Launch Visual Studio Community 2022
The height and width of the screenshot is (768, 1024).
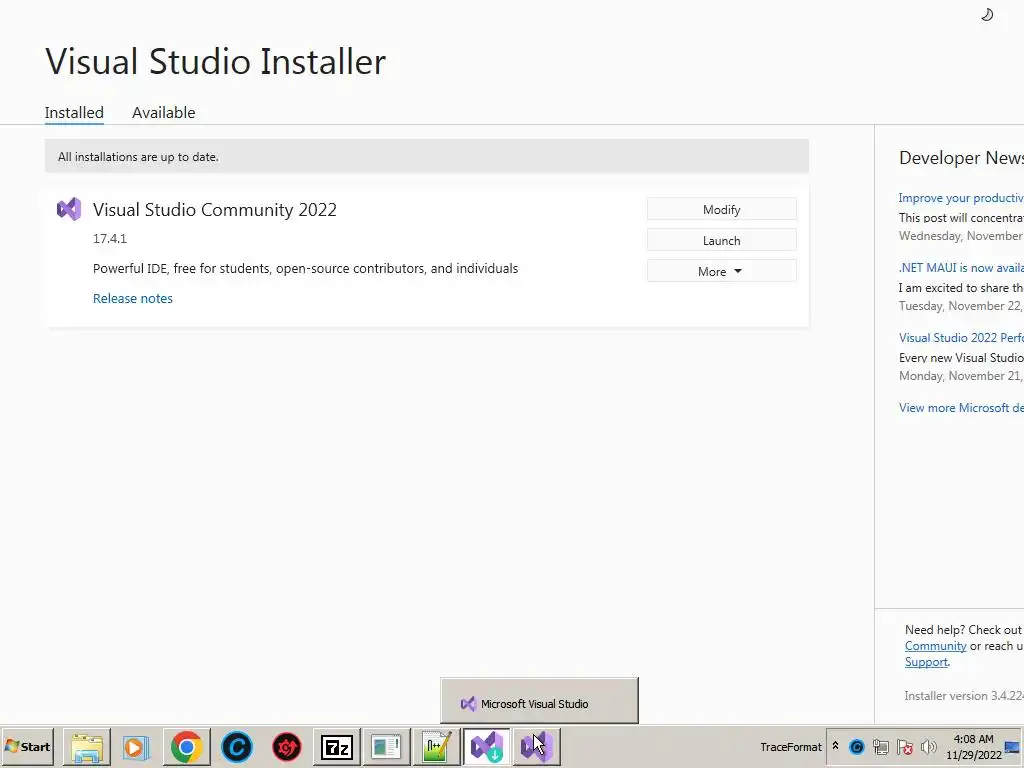(722, 240)
